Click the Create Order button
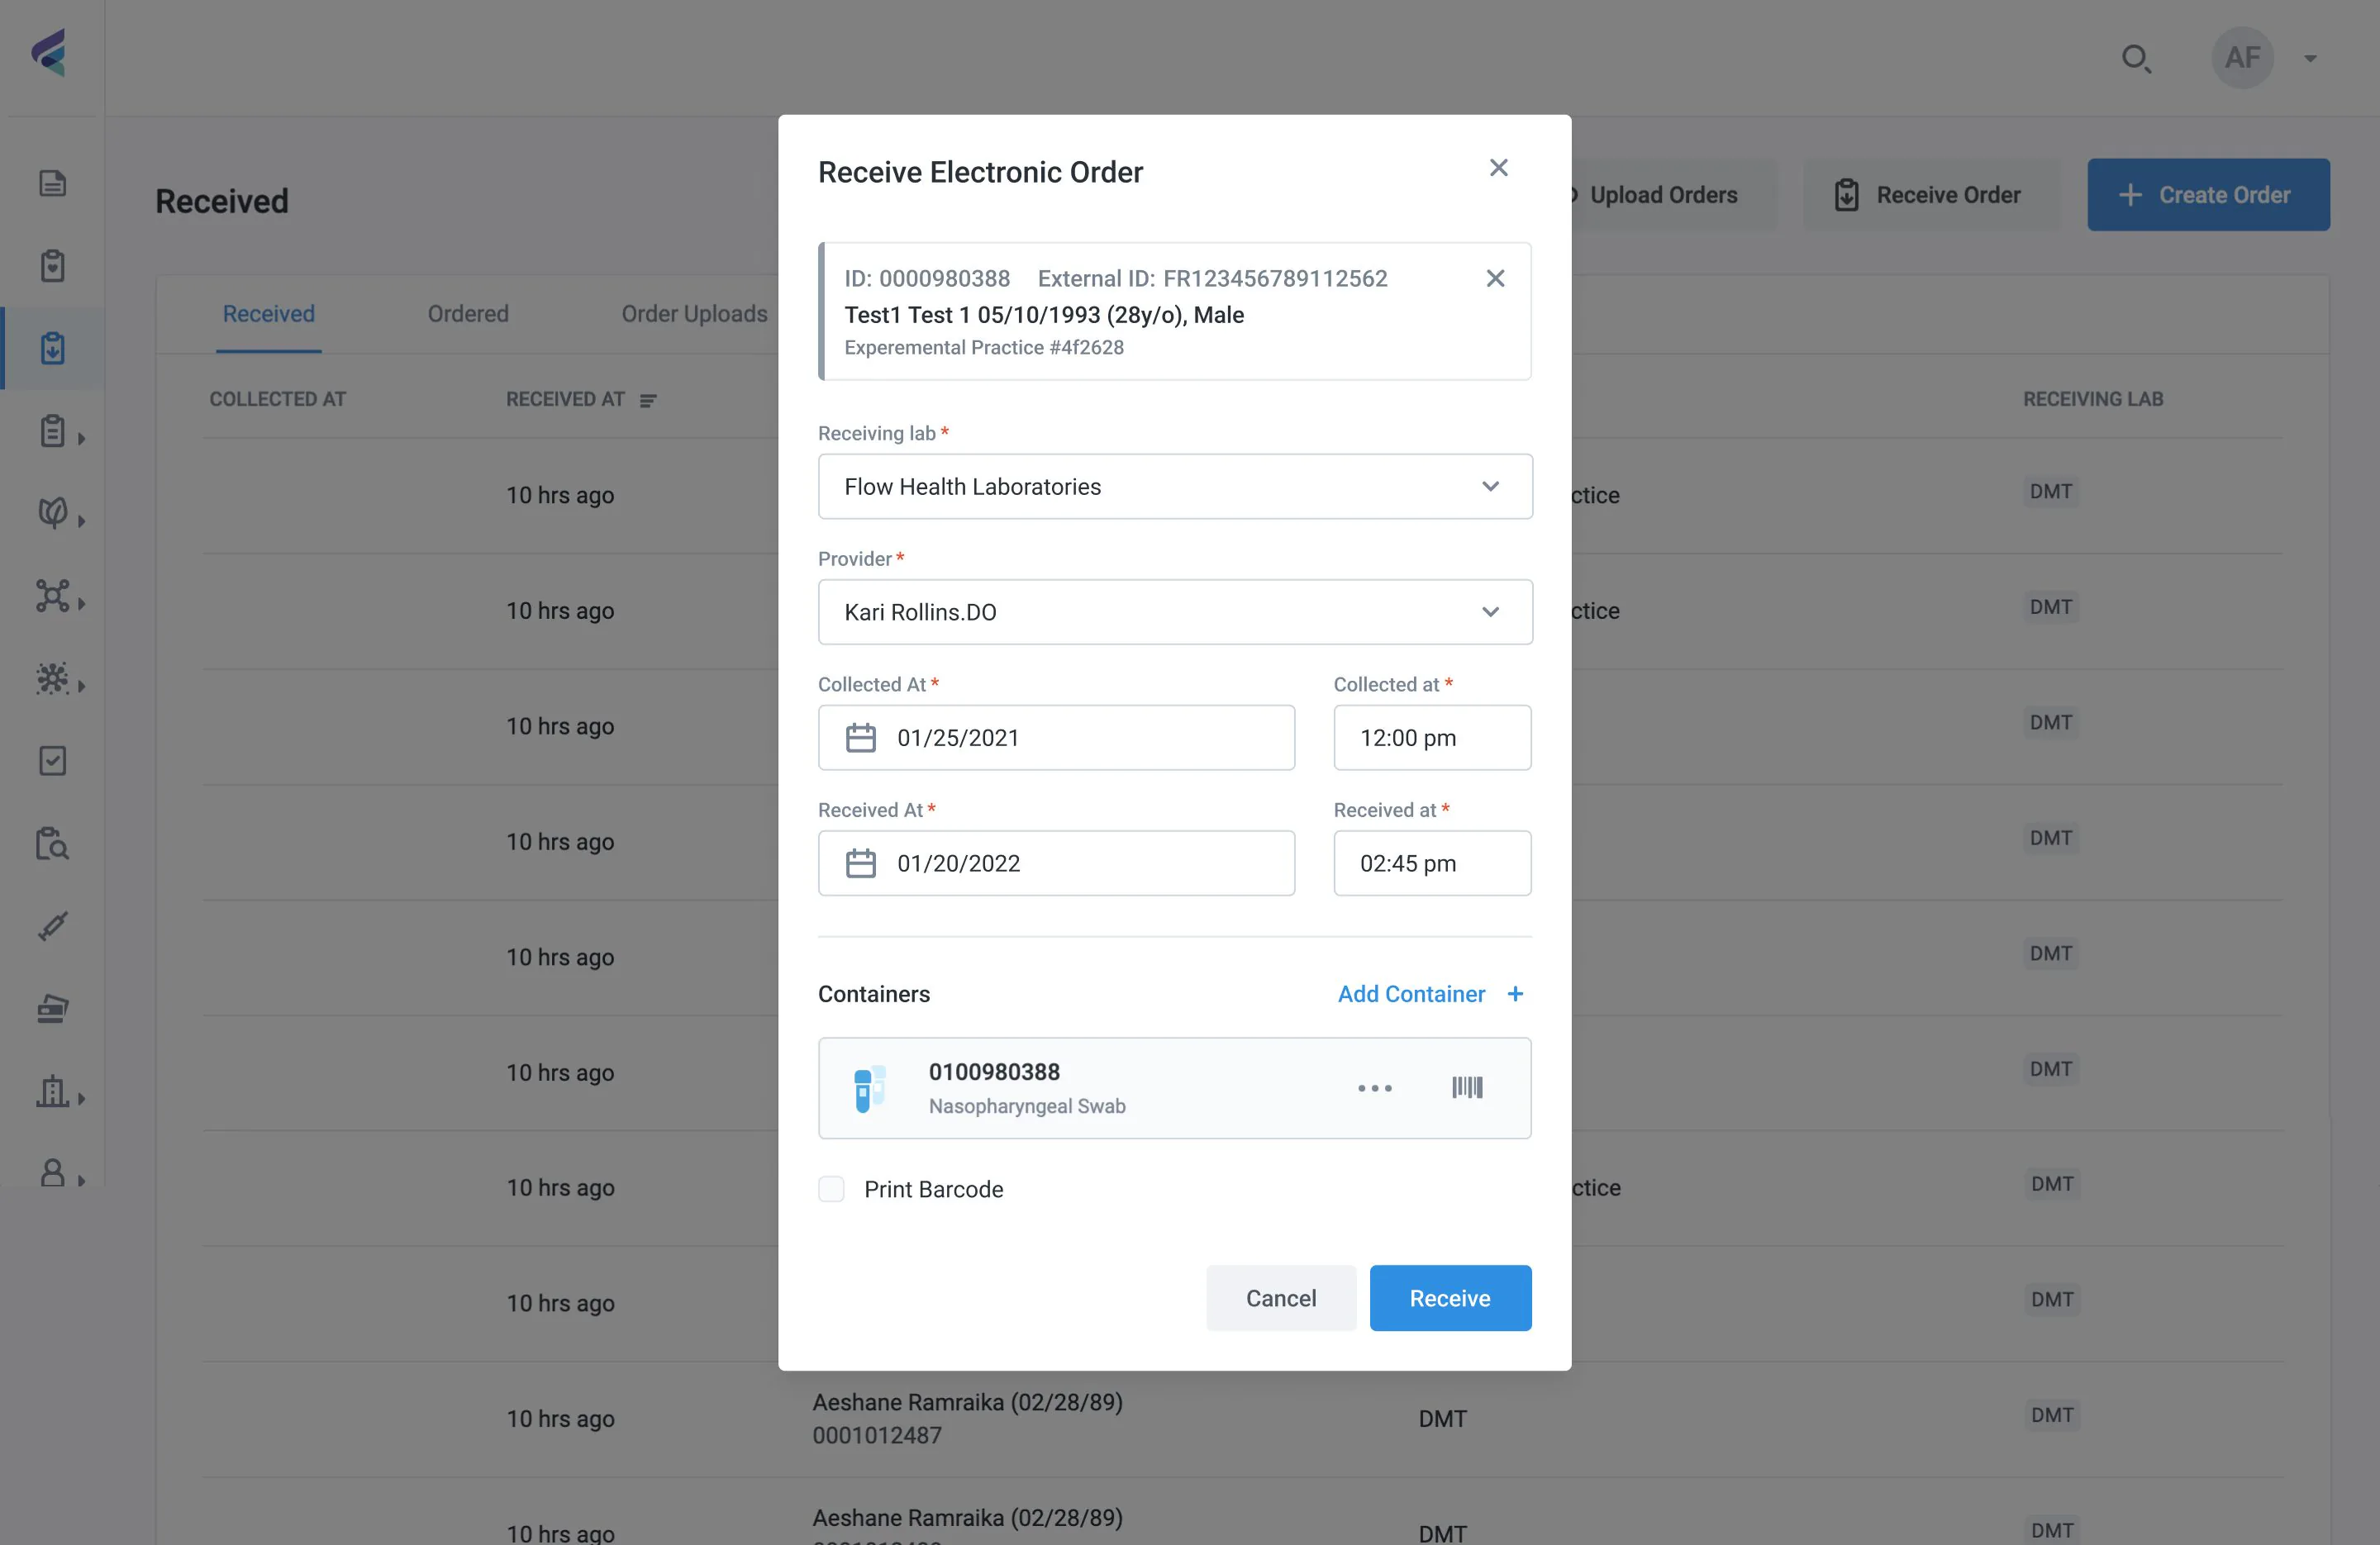Screen dimensions: 2380x1545 2208,195
